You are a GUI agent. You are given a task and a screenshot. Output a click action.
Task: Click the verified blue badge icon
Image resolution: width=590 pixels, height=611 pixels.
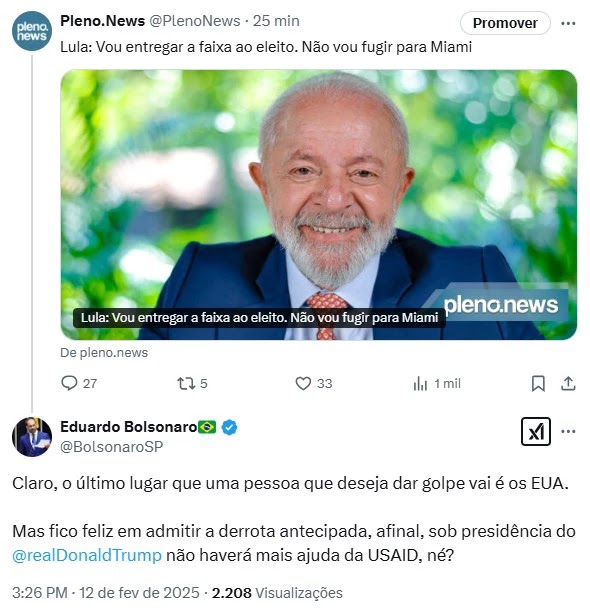coord(229,427)
